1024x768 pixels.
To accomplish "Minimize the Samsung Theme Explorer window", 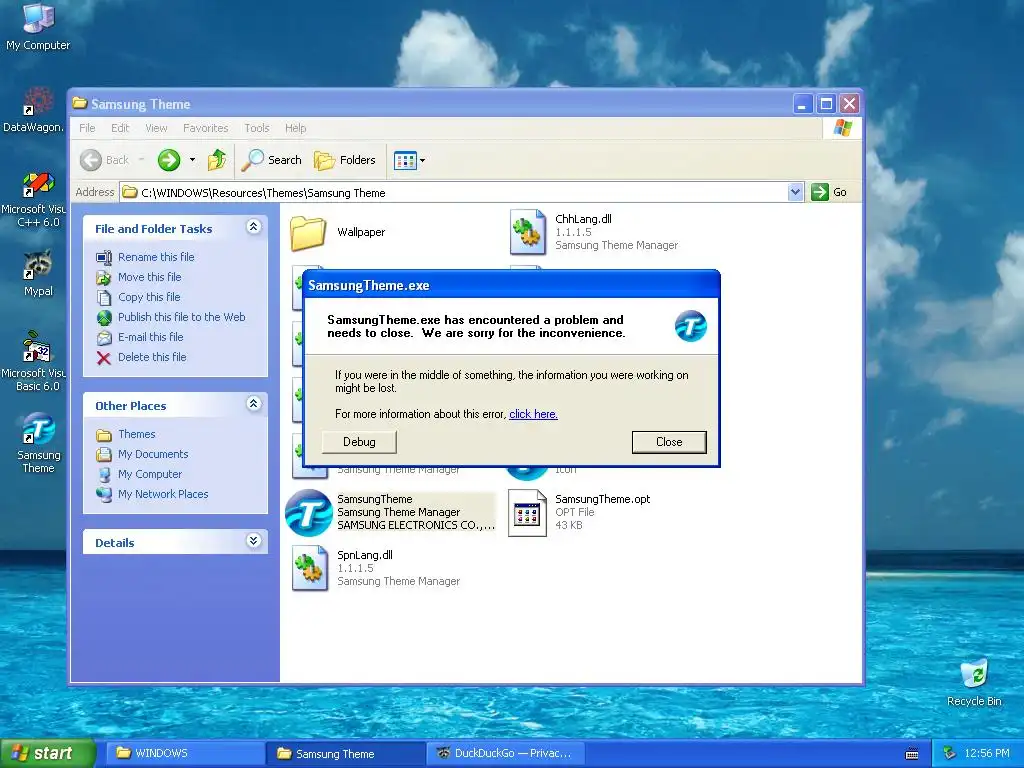I will (803, 104).
